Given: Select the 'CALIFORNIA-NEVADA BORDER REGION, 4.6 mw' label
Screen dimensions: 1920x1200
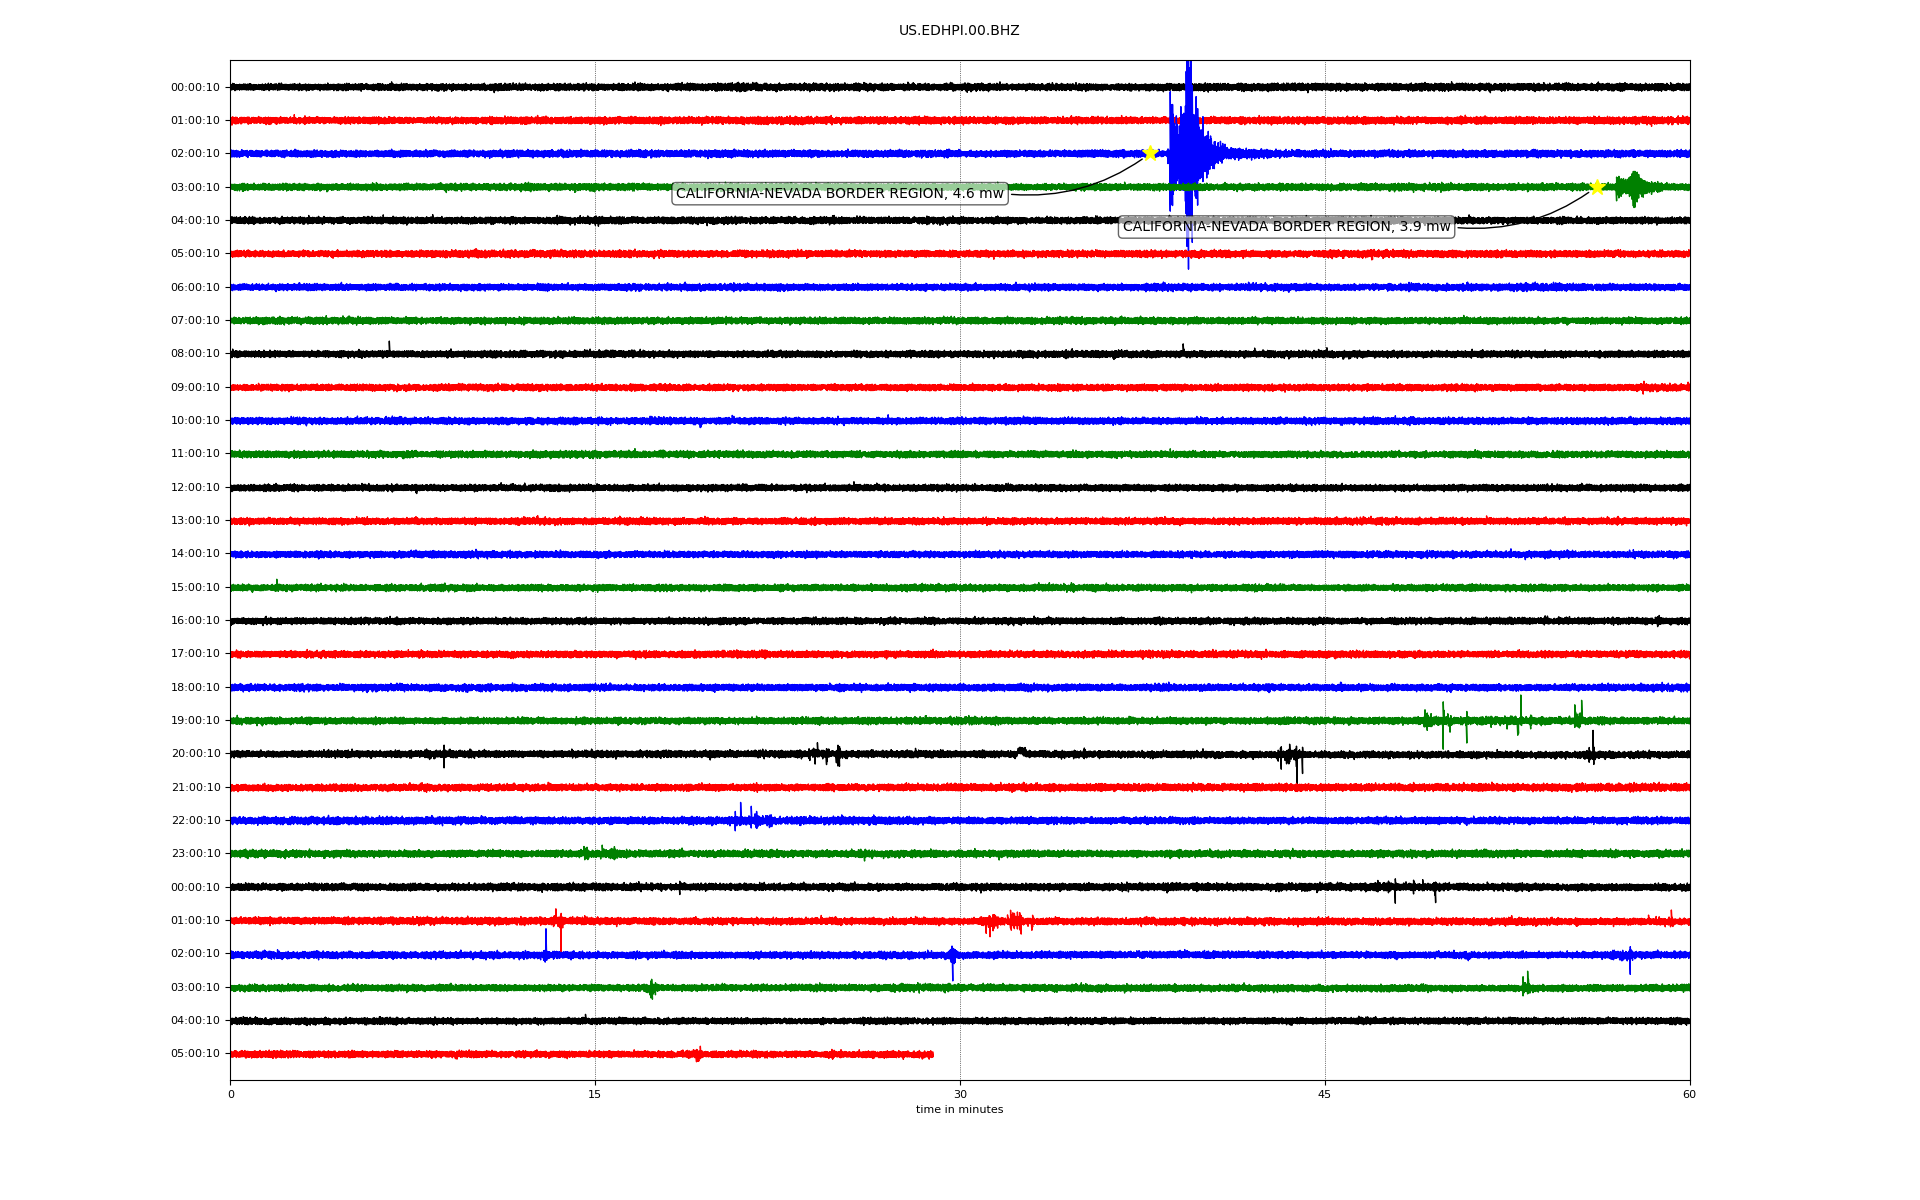Looking at the screenshot, I should pyautogui.click(x=840, y=194).
